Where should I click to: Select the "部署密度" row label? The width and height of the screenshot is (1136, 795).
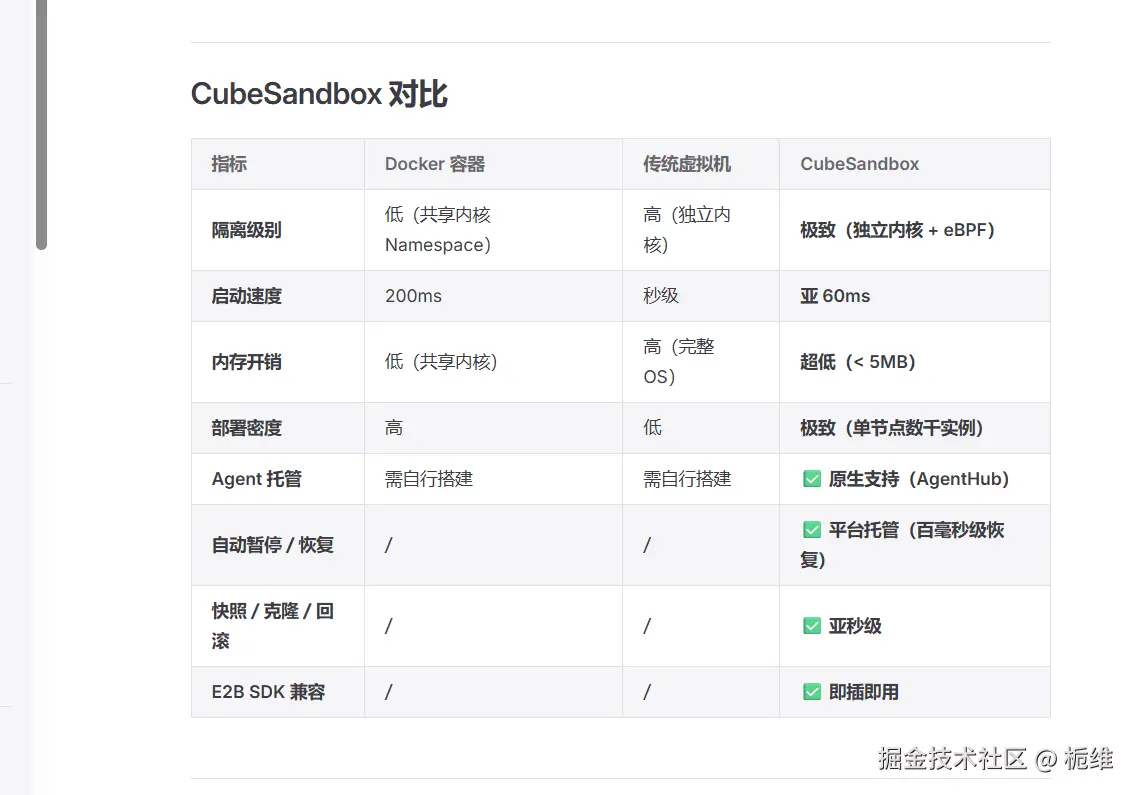(x=246, y=428)
